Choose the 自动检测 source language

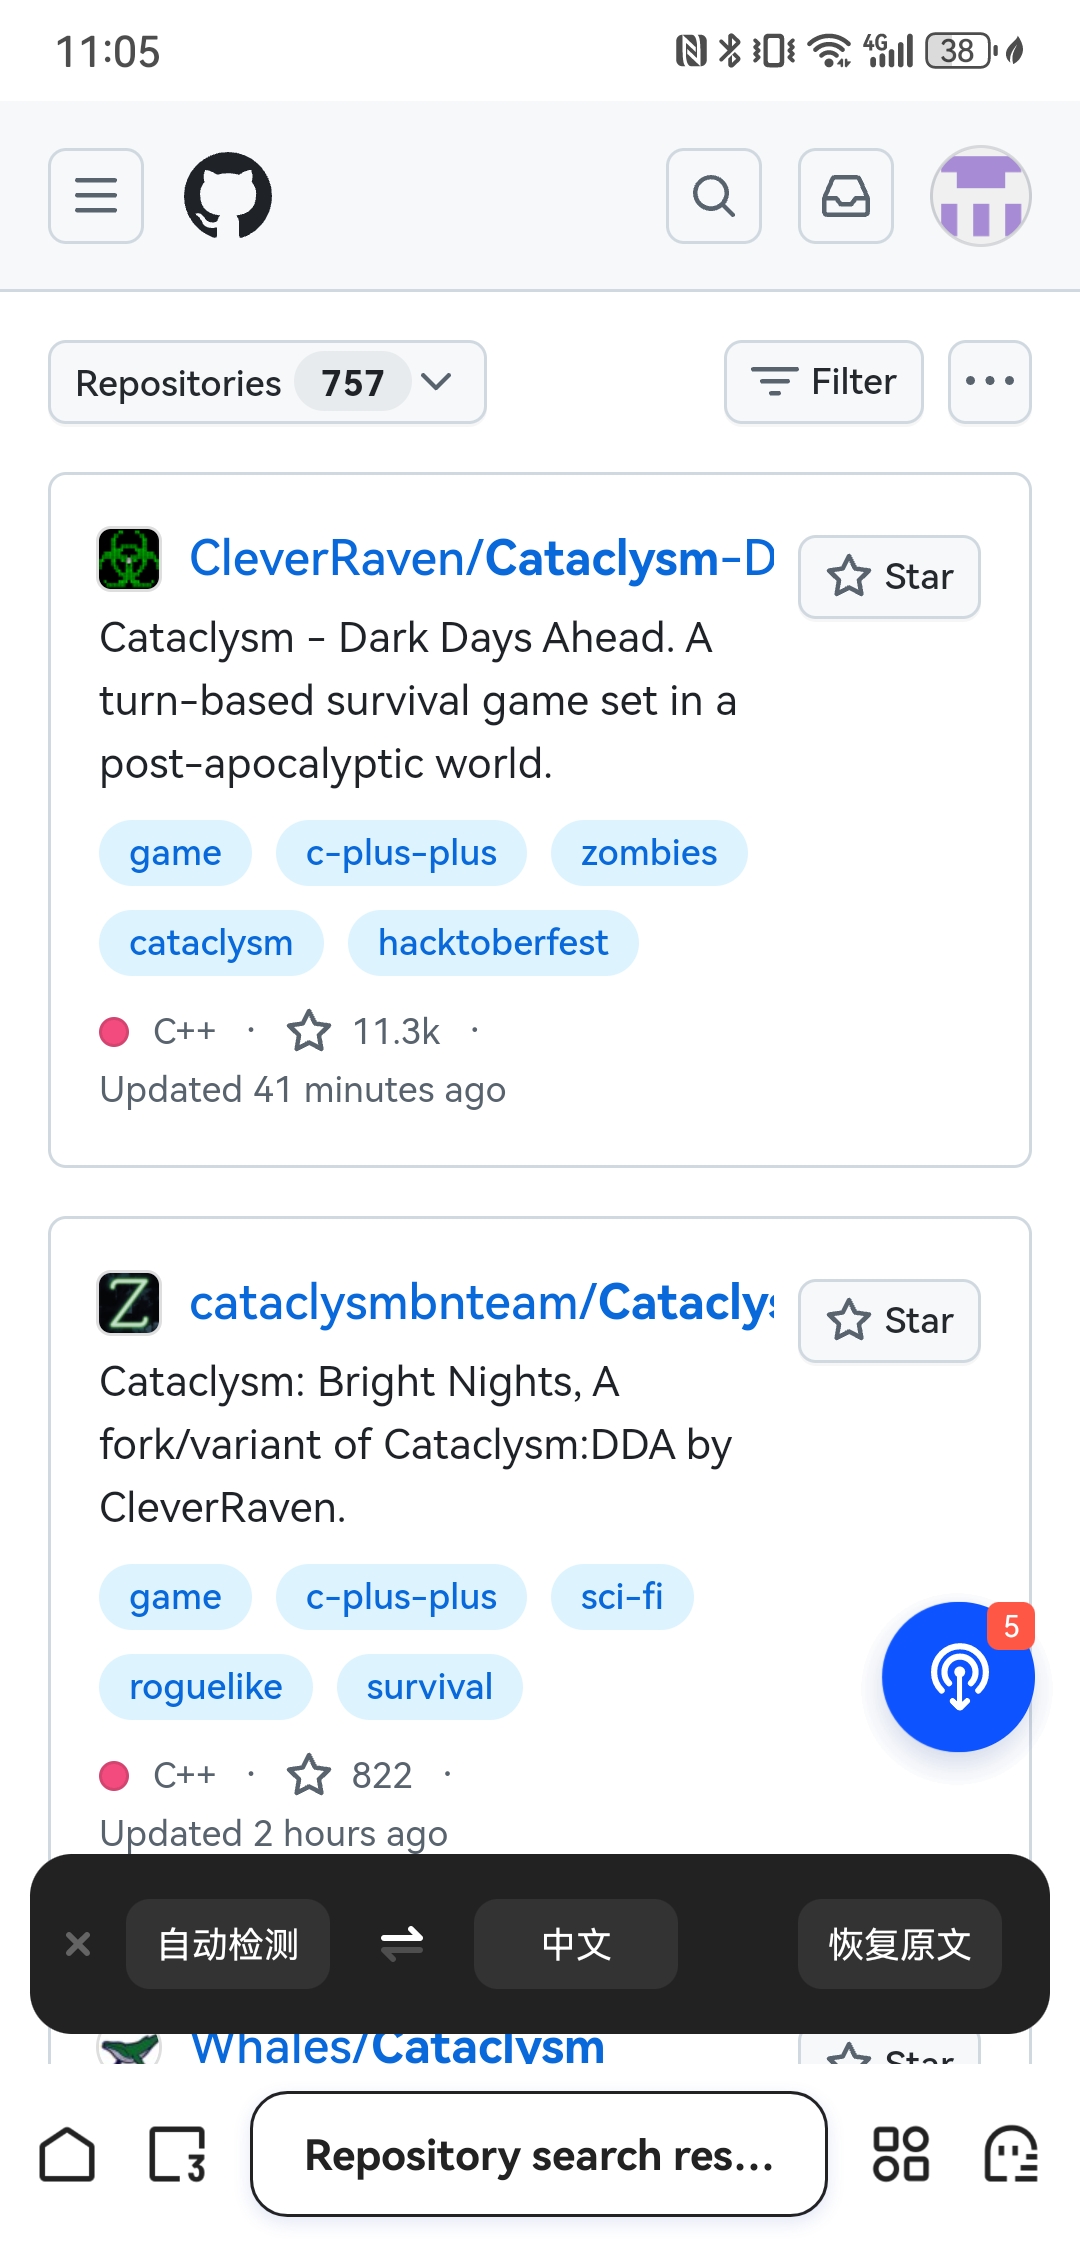click(228, 1944)
